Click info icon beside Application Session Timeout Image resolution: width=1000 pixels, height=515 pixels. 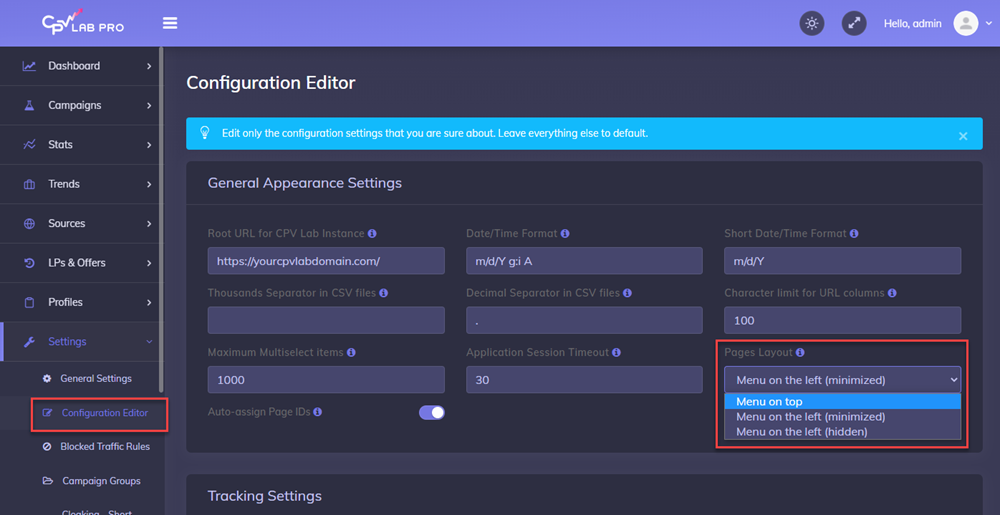(617, 352)
